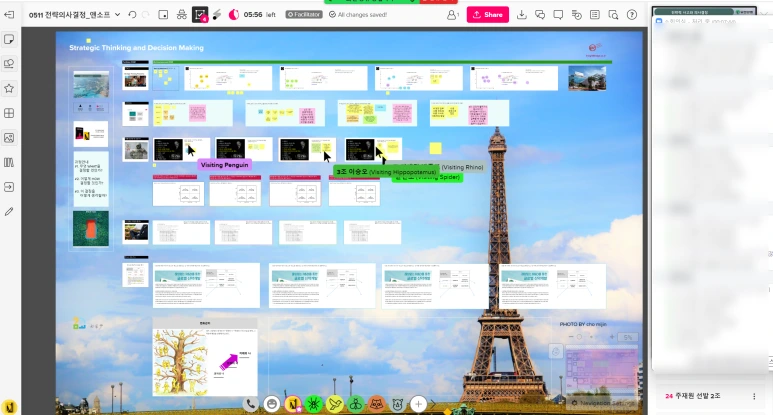Click the orange cat visitor avatar

click(x=377, y=404)
